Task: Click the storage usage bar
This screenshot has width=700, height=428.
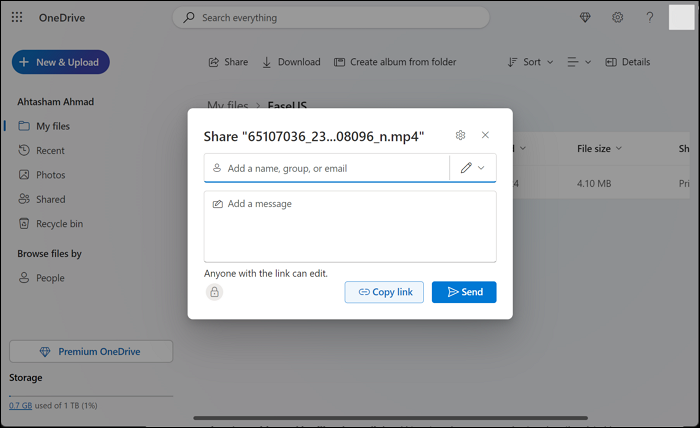Action: 91,396
